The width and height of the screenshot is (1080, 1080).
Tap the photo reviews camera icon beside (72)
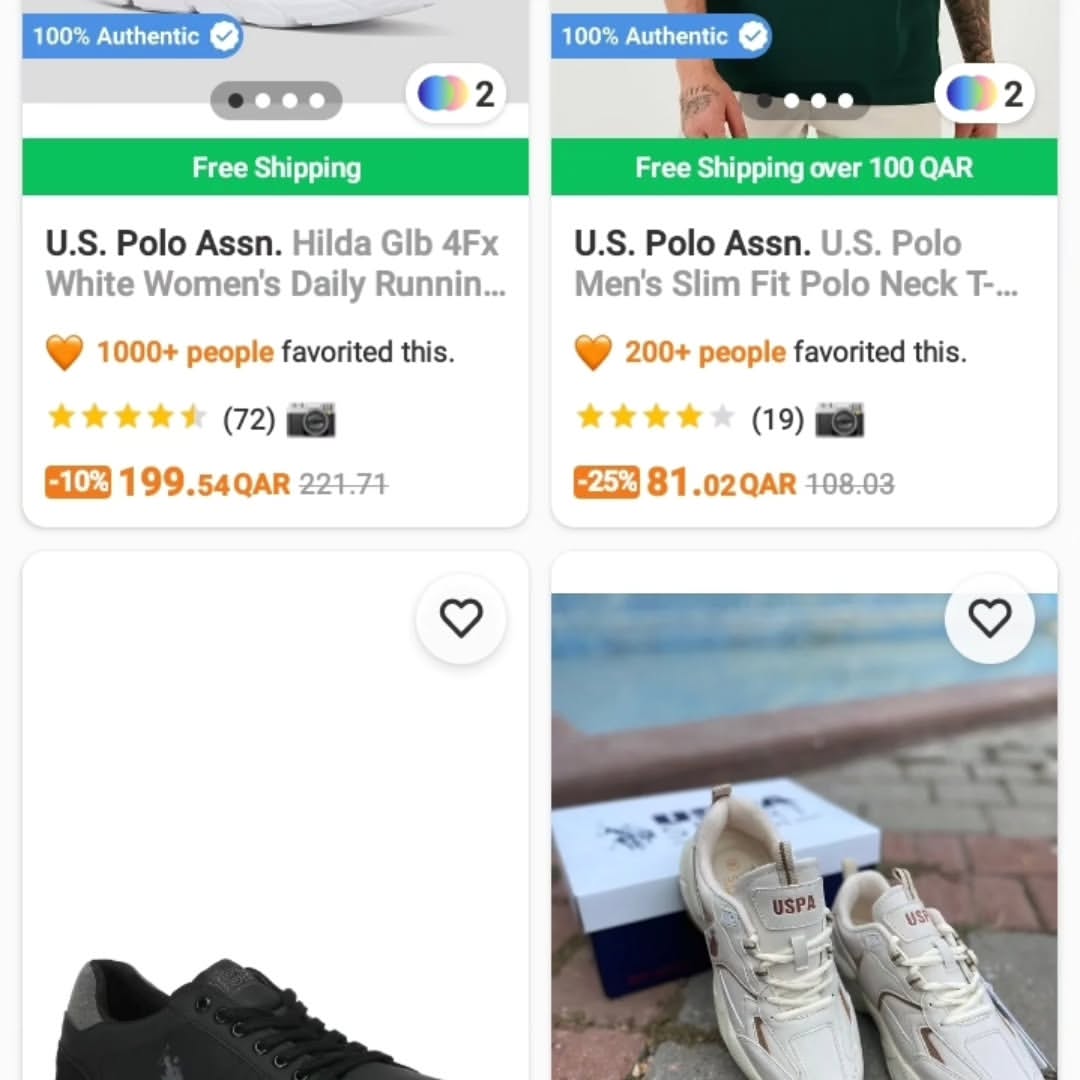click(x=311, y=420)
